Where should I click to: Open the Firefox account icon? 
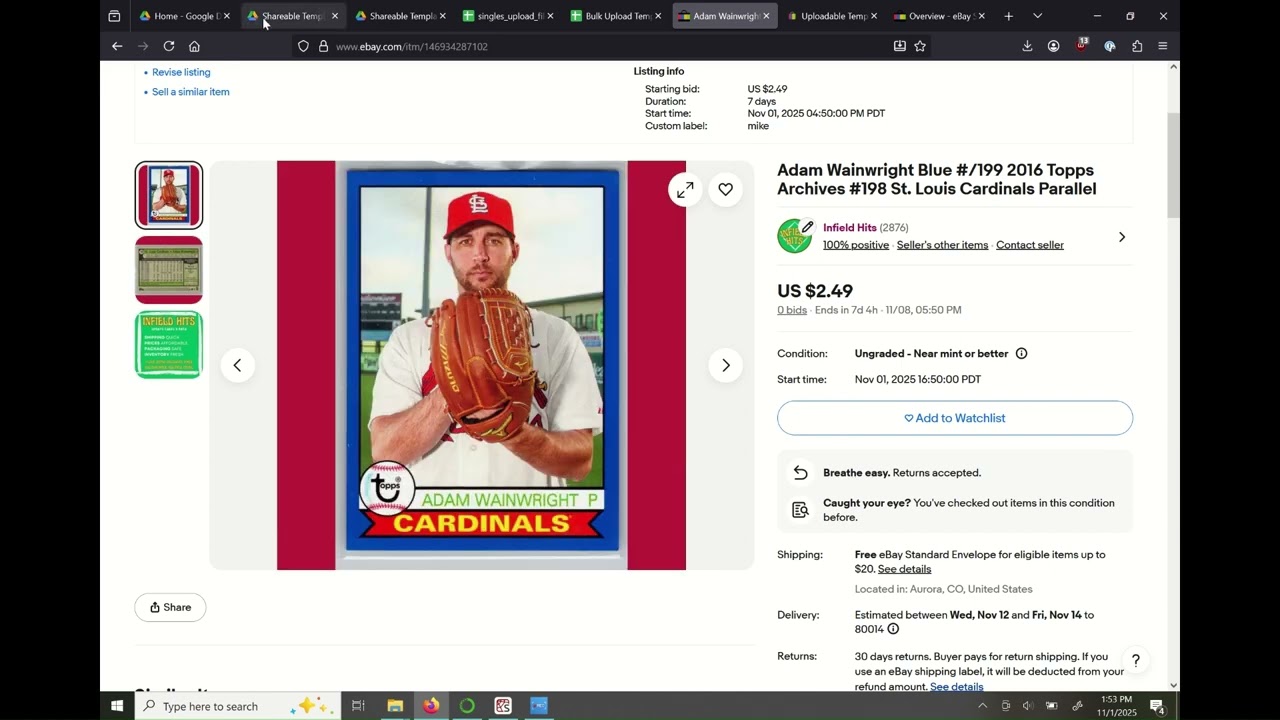(x=1053, y=46)
